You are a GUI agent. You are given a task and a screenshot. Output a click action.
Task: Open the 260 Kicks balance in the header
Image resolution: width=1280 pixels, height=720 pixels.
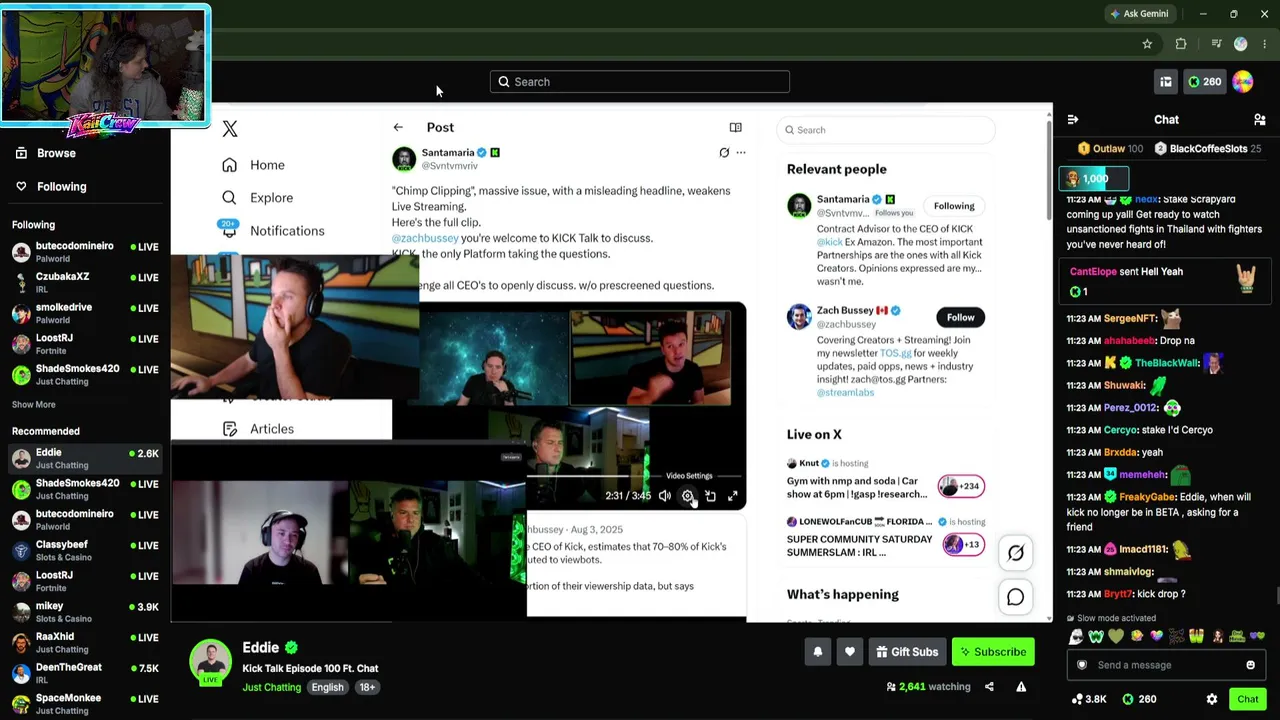point(1204,82)
